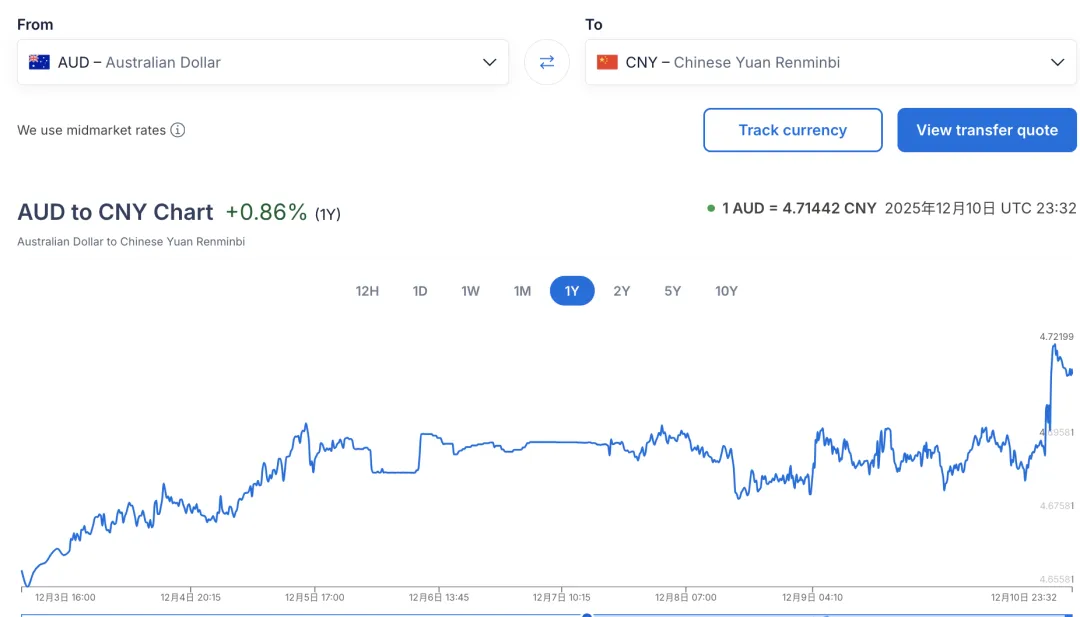Click the chart's peak point near 4.72199
Screen dimensions: 1080x617
click(1054, 346)
